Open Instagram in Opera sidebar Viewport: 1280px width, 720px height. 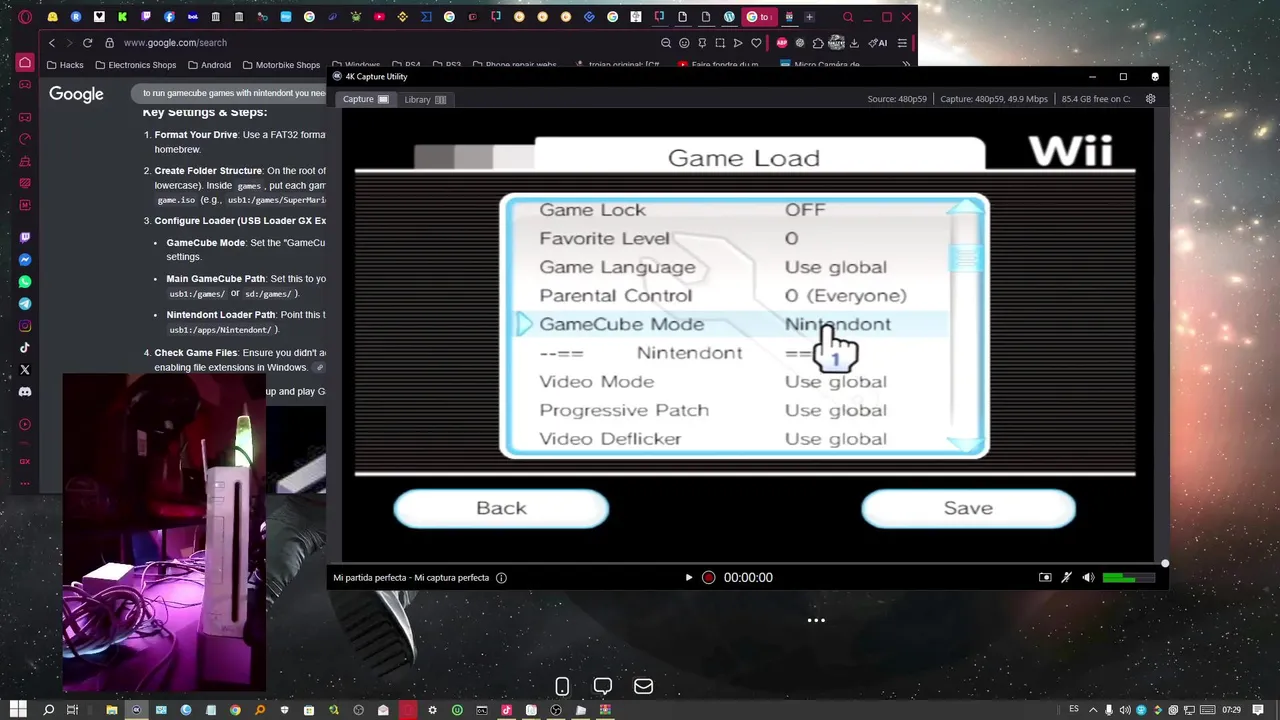[25, 326]
